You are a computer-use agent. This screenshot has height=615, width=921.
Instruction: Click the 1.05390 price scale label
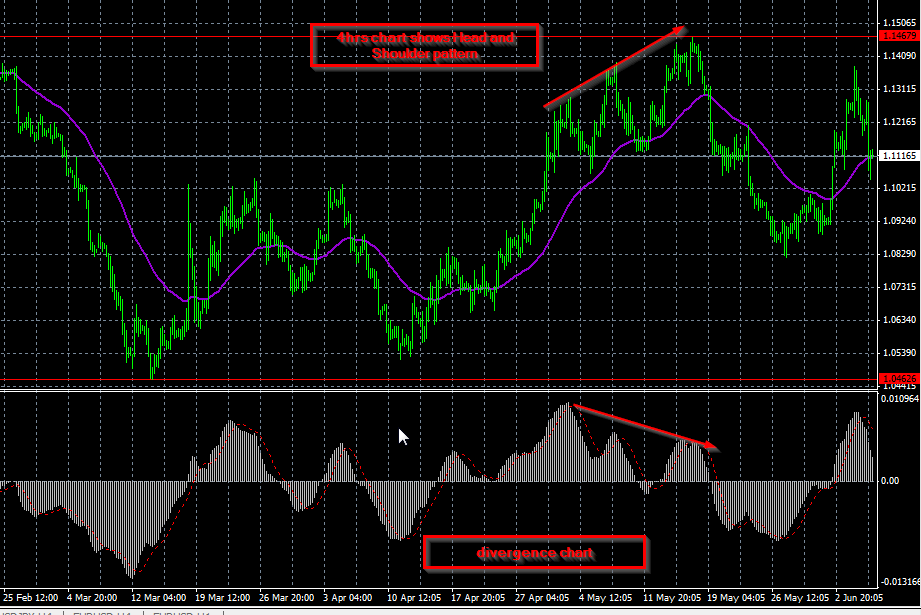coord(899,353)
